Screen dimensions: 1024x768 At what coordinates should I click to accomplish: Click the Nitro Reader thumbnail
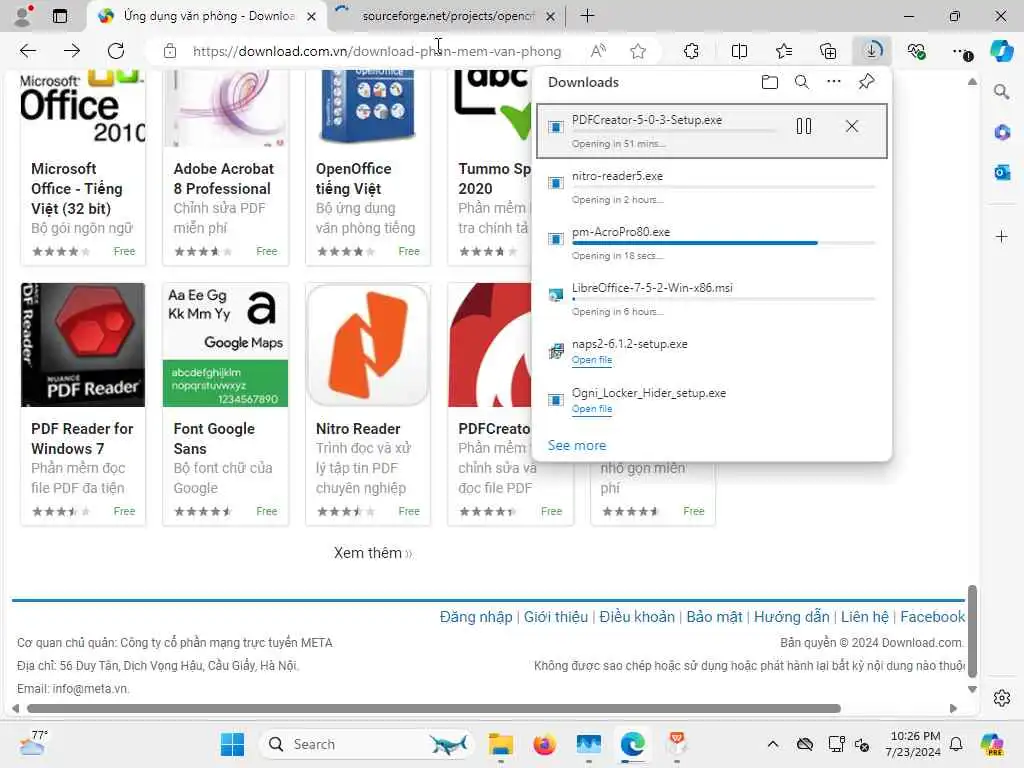(x=368, y=345)
